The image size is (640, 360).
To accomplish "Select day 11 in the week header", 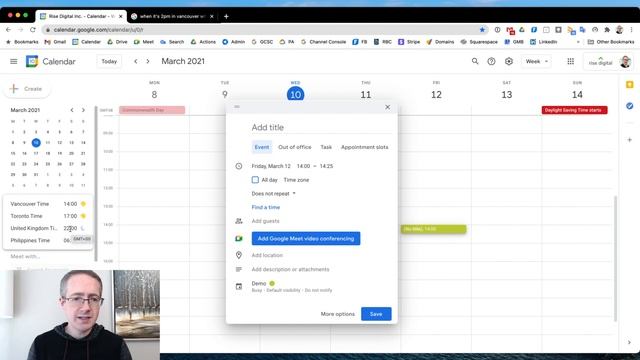I will click(x=366, y=95).
